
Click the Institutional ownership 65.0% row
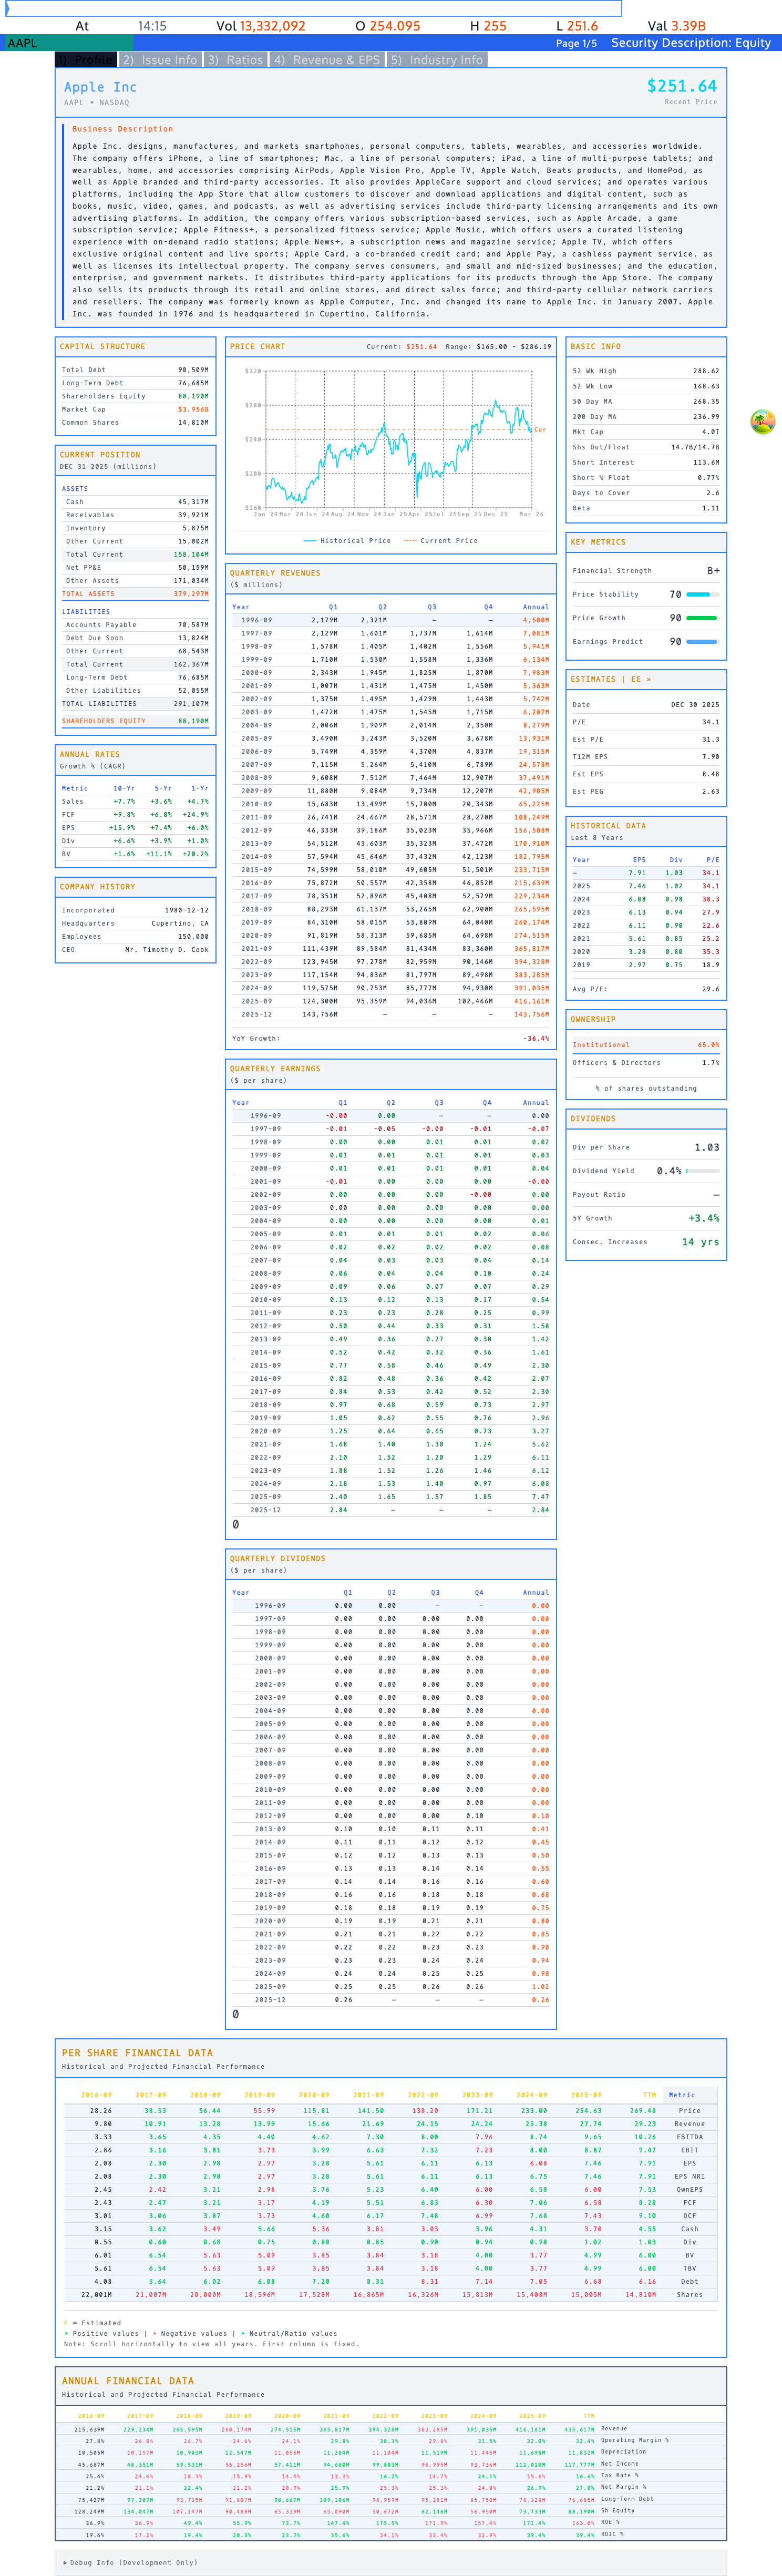(x=645, y=1045)
